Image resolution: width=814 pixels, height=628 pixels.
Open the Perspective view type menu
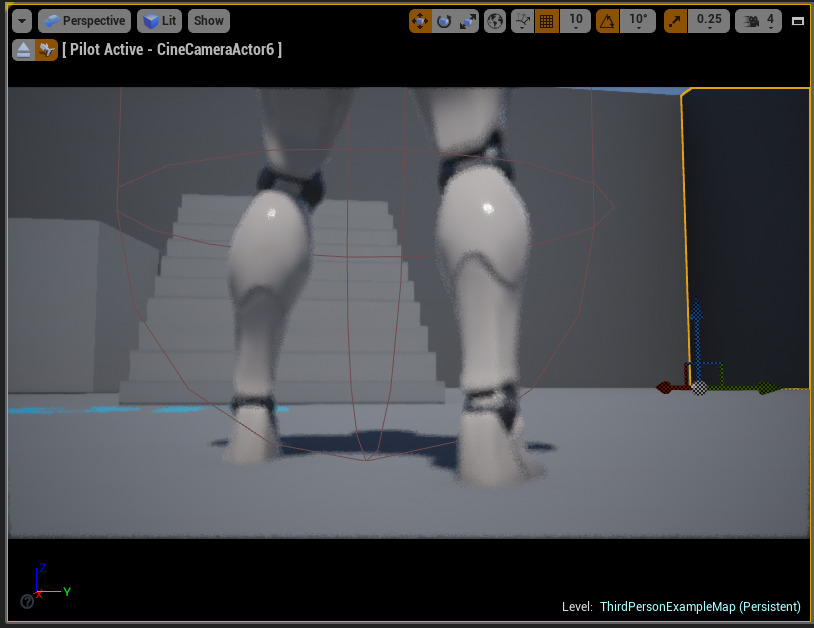click(85, 21)
